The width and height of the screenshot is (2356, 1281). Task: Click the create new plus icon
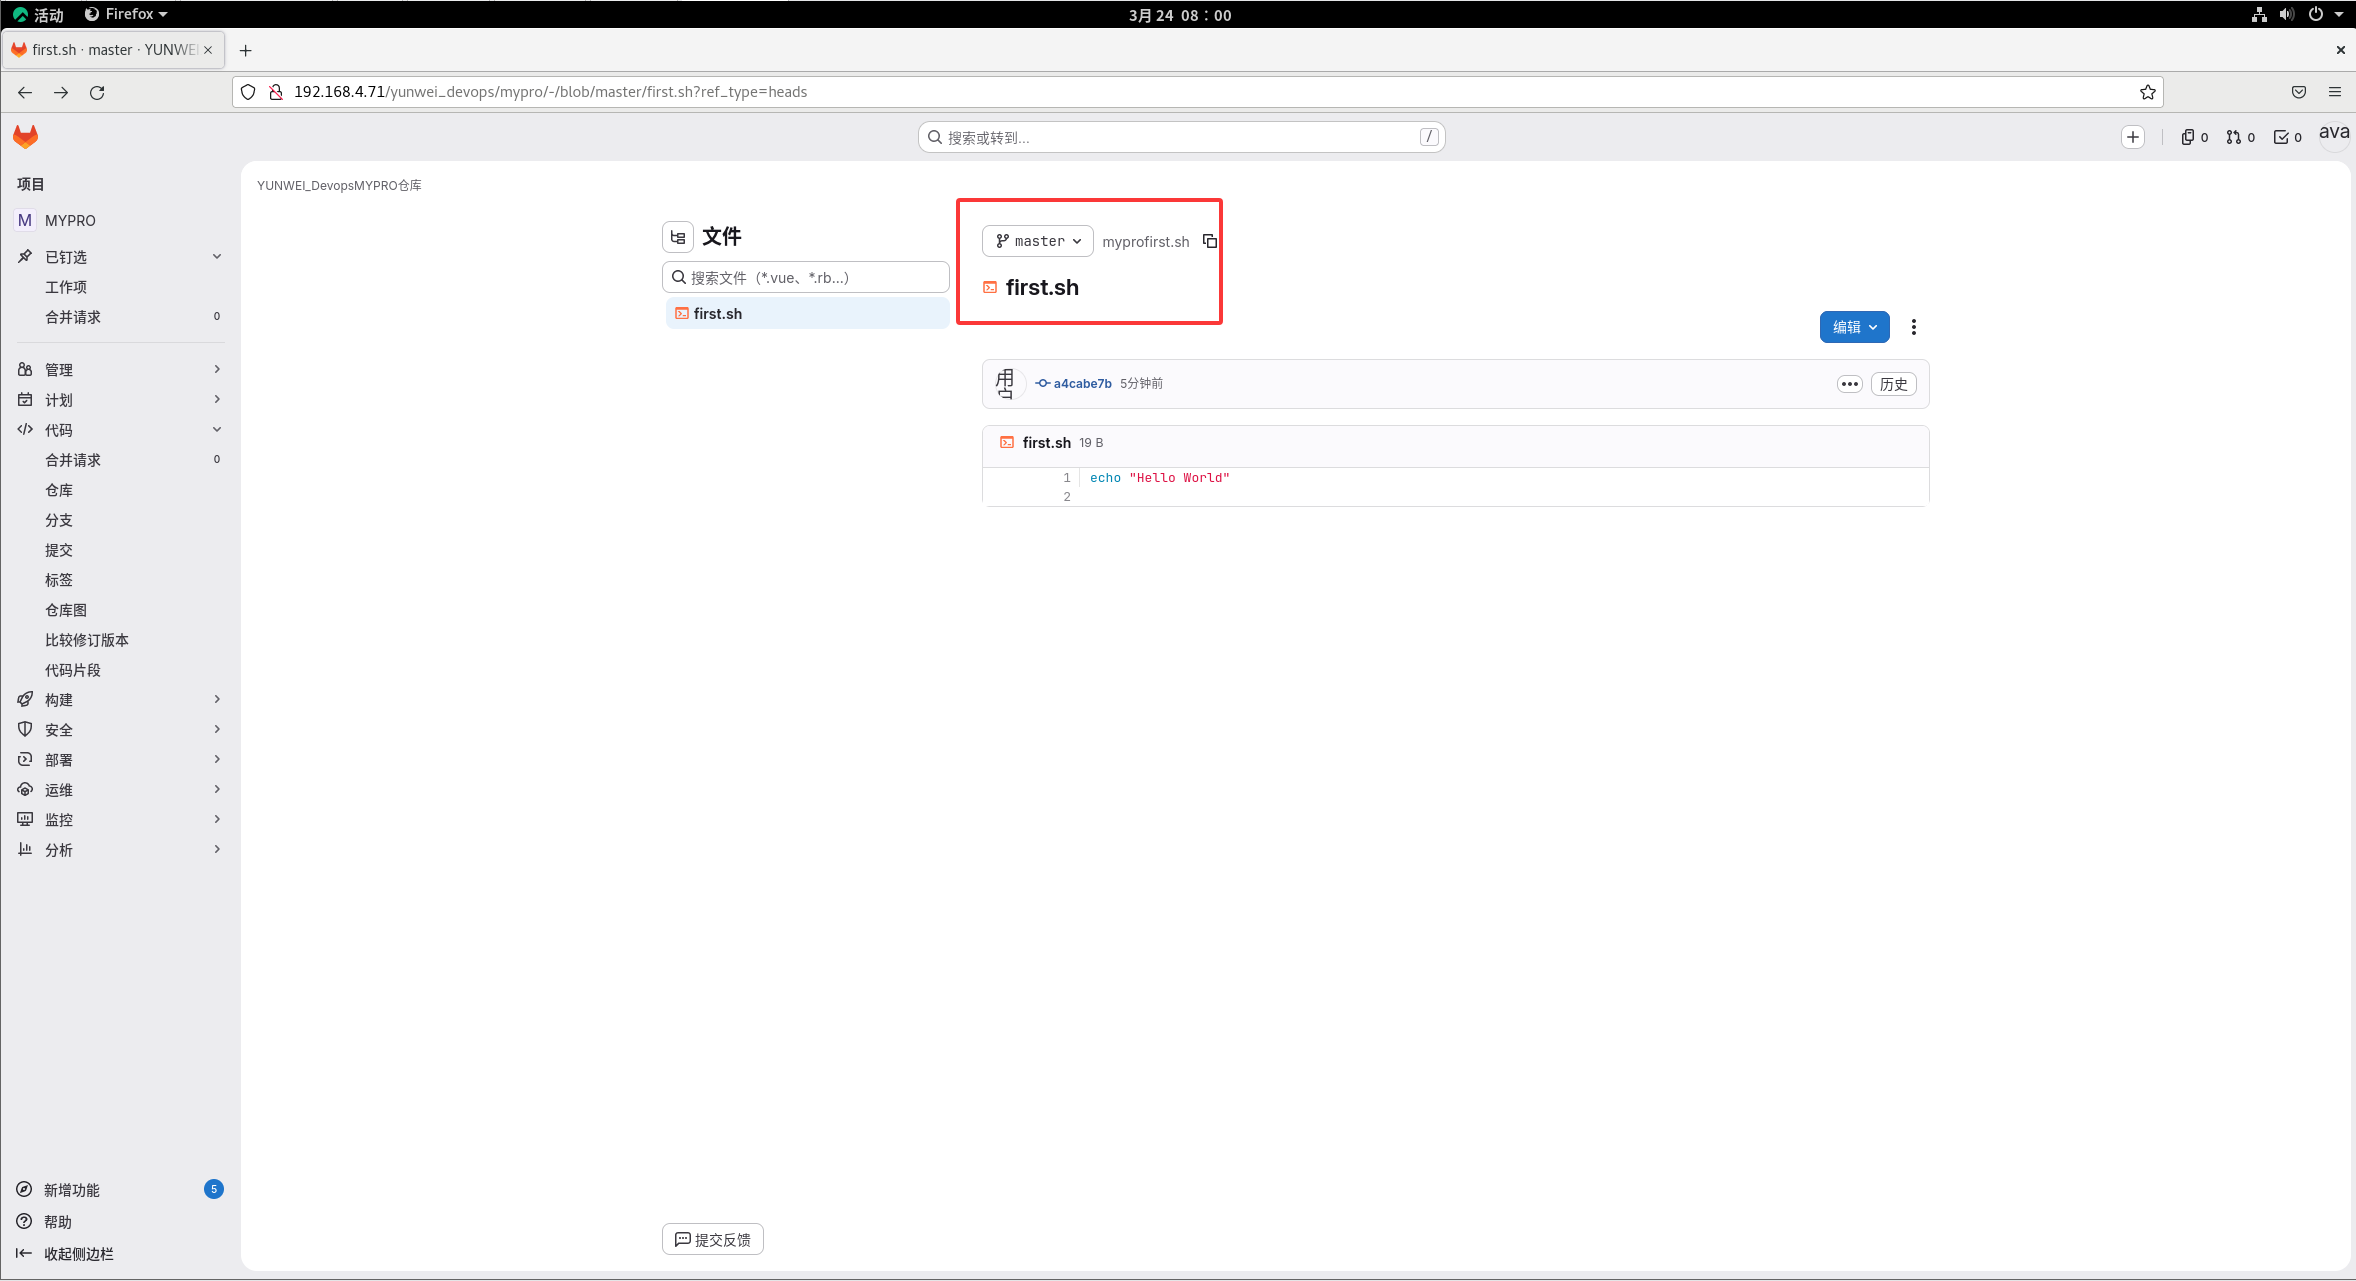pos(2132,137)
